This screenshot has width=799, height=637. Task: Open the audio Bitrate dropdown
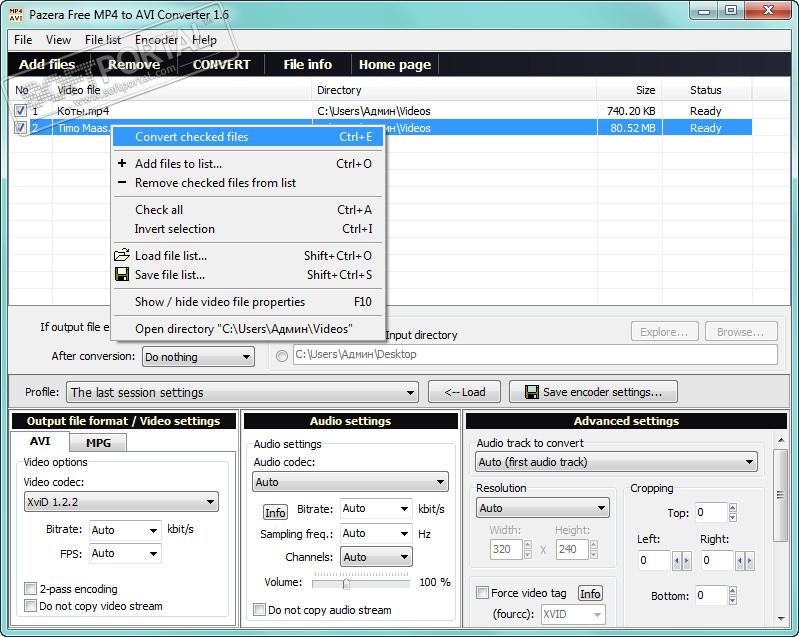click(376, 508)
